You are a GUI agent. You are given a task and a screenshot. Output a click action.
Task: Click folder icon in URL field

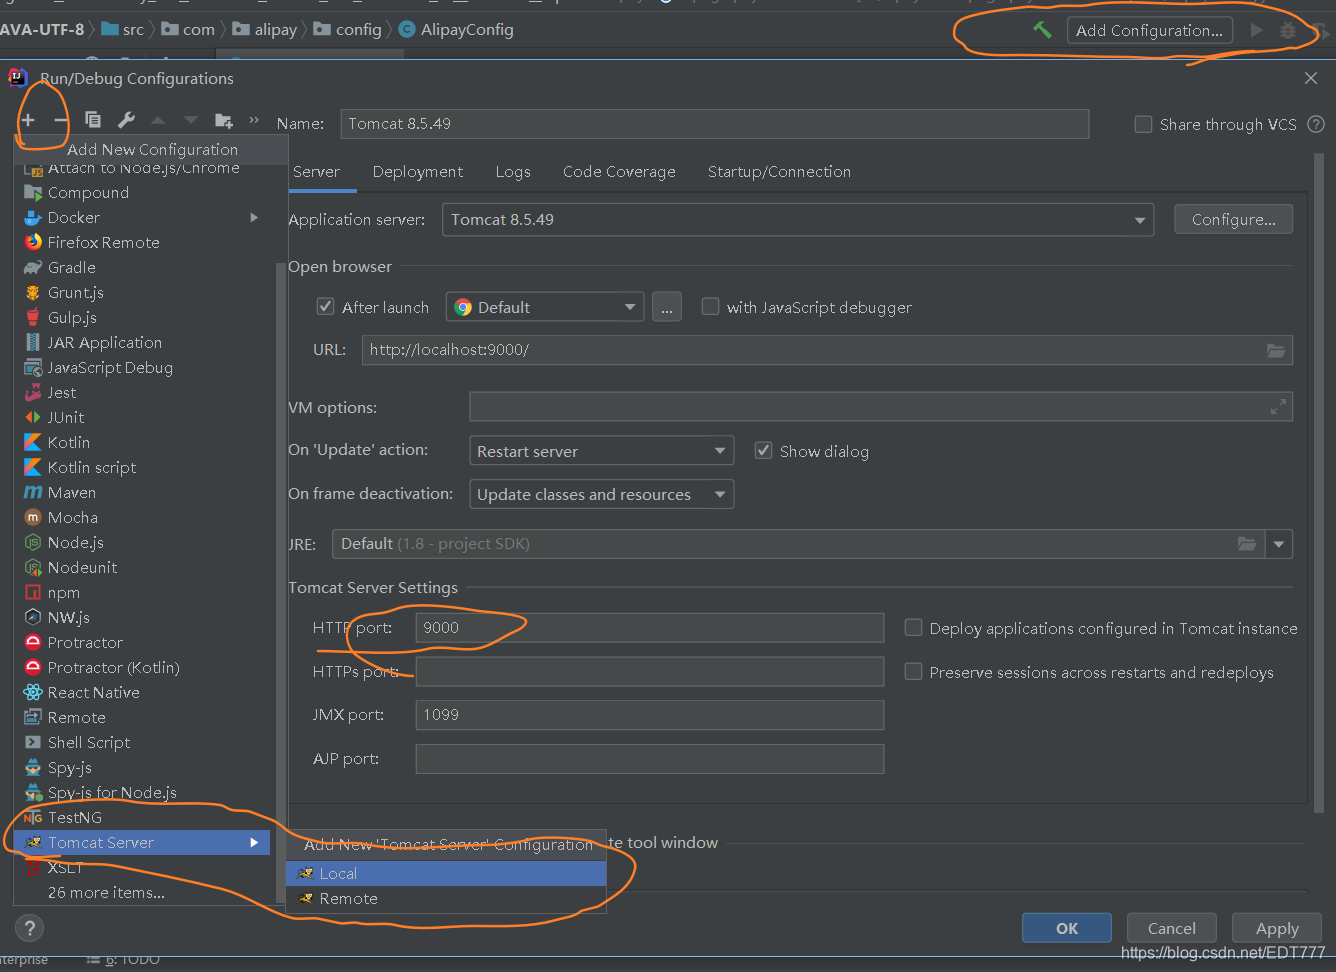(1275, 350)
